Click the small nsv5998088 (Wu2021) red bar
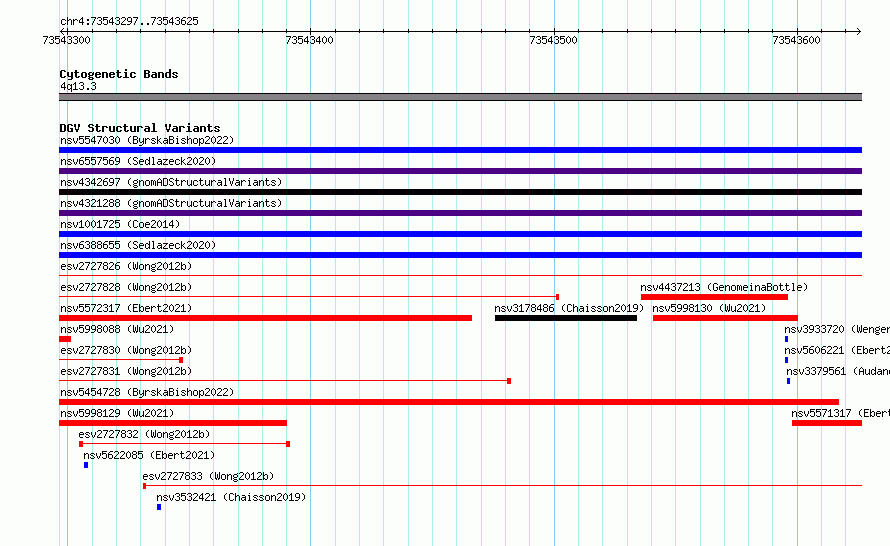Screen dimensions: 890x546 point(65,339)
